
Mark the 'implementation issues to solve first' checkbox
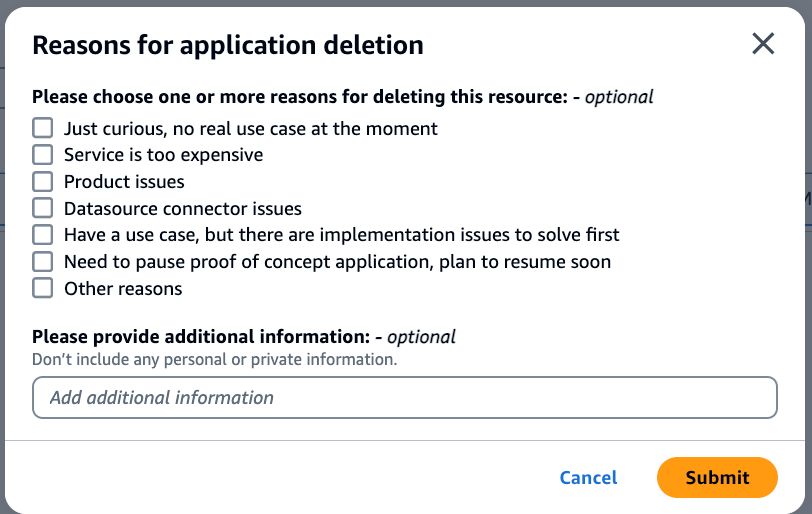tap(42, 235)
